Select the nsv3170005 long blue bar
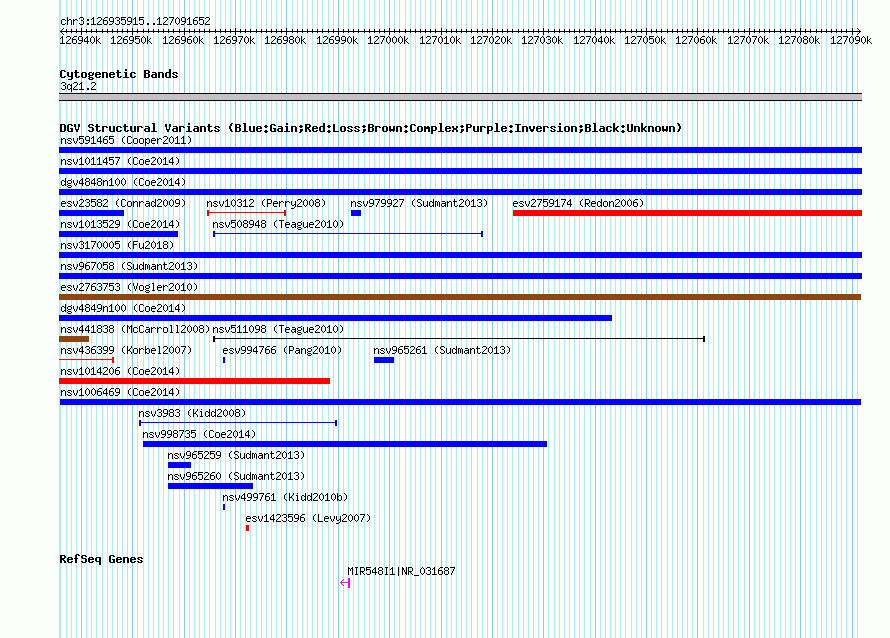Screen dimensions: 890x638 click(460, 255)
